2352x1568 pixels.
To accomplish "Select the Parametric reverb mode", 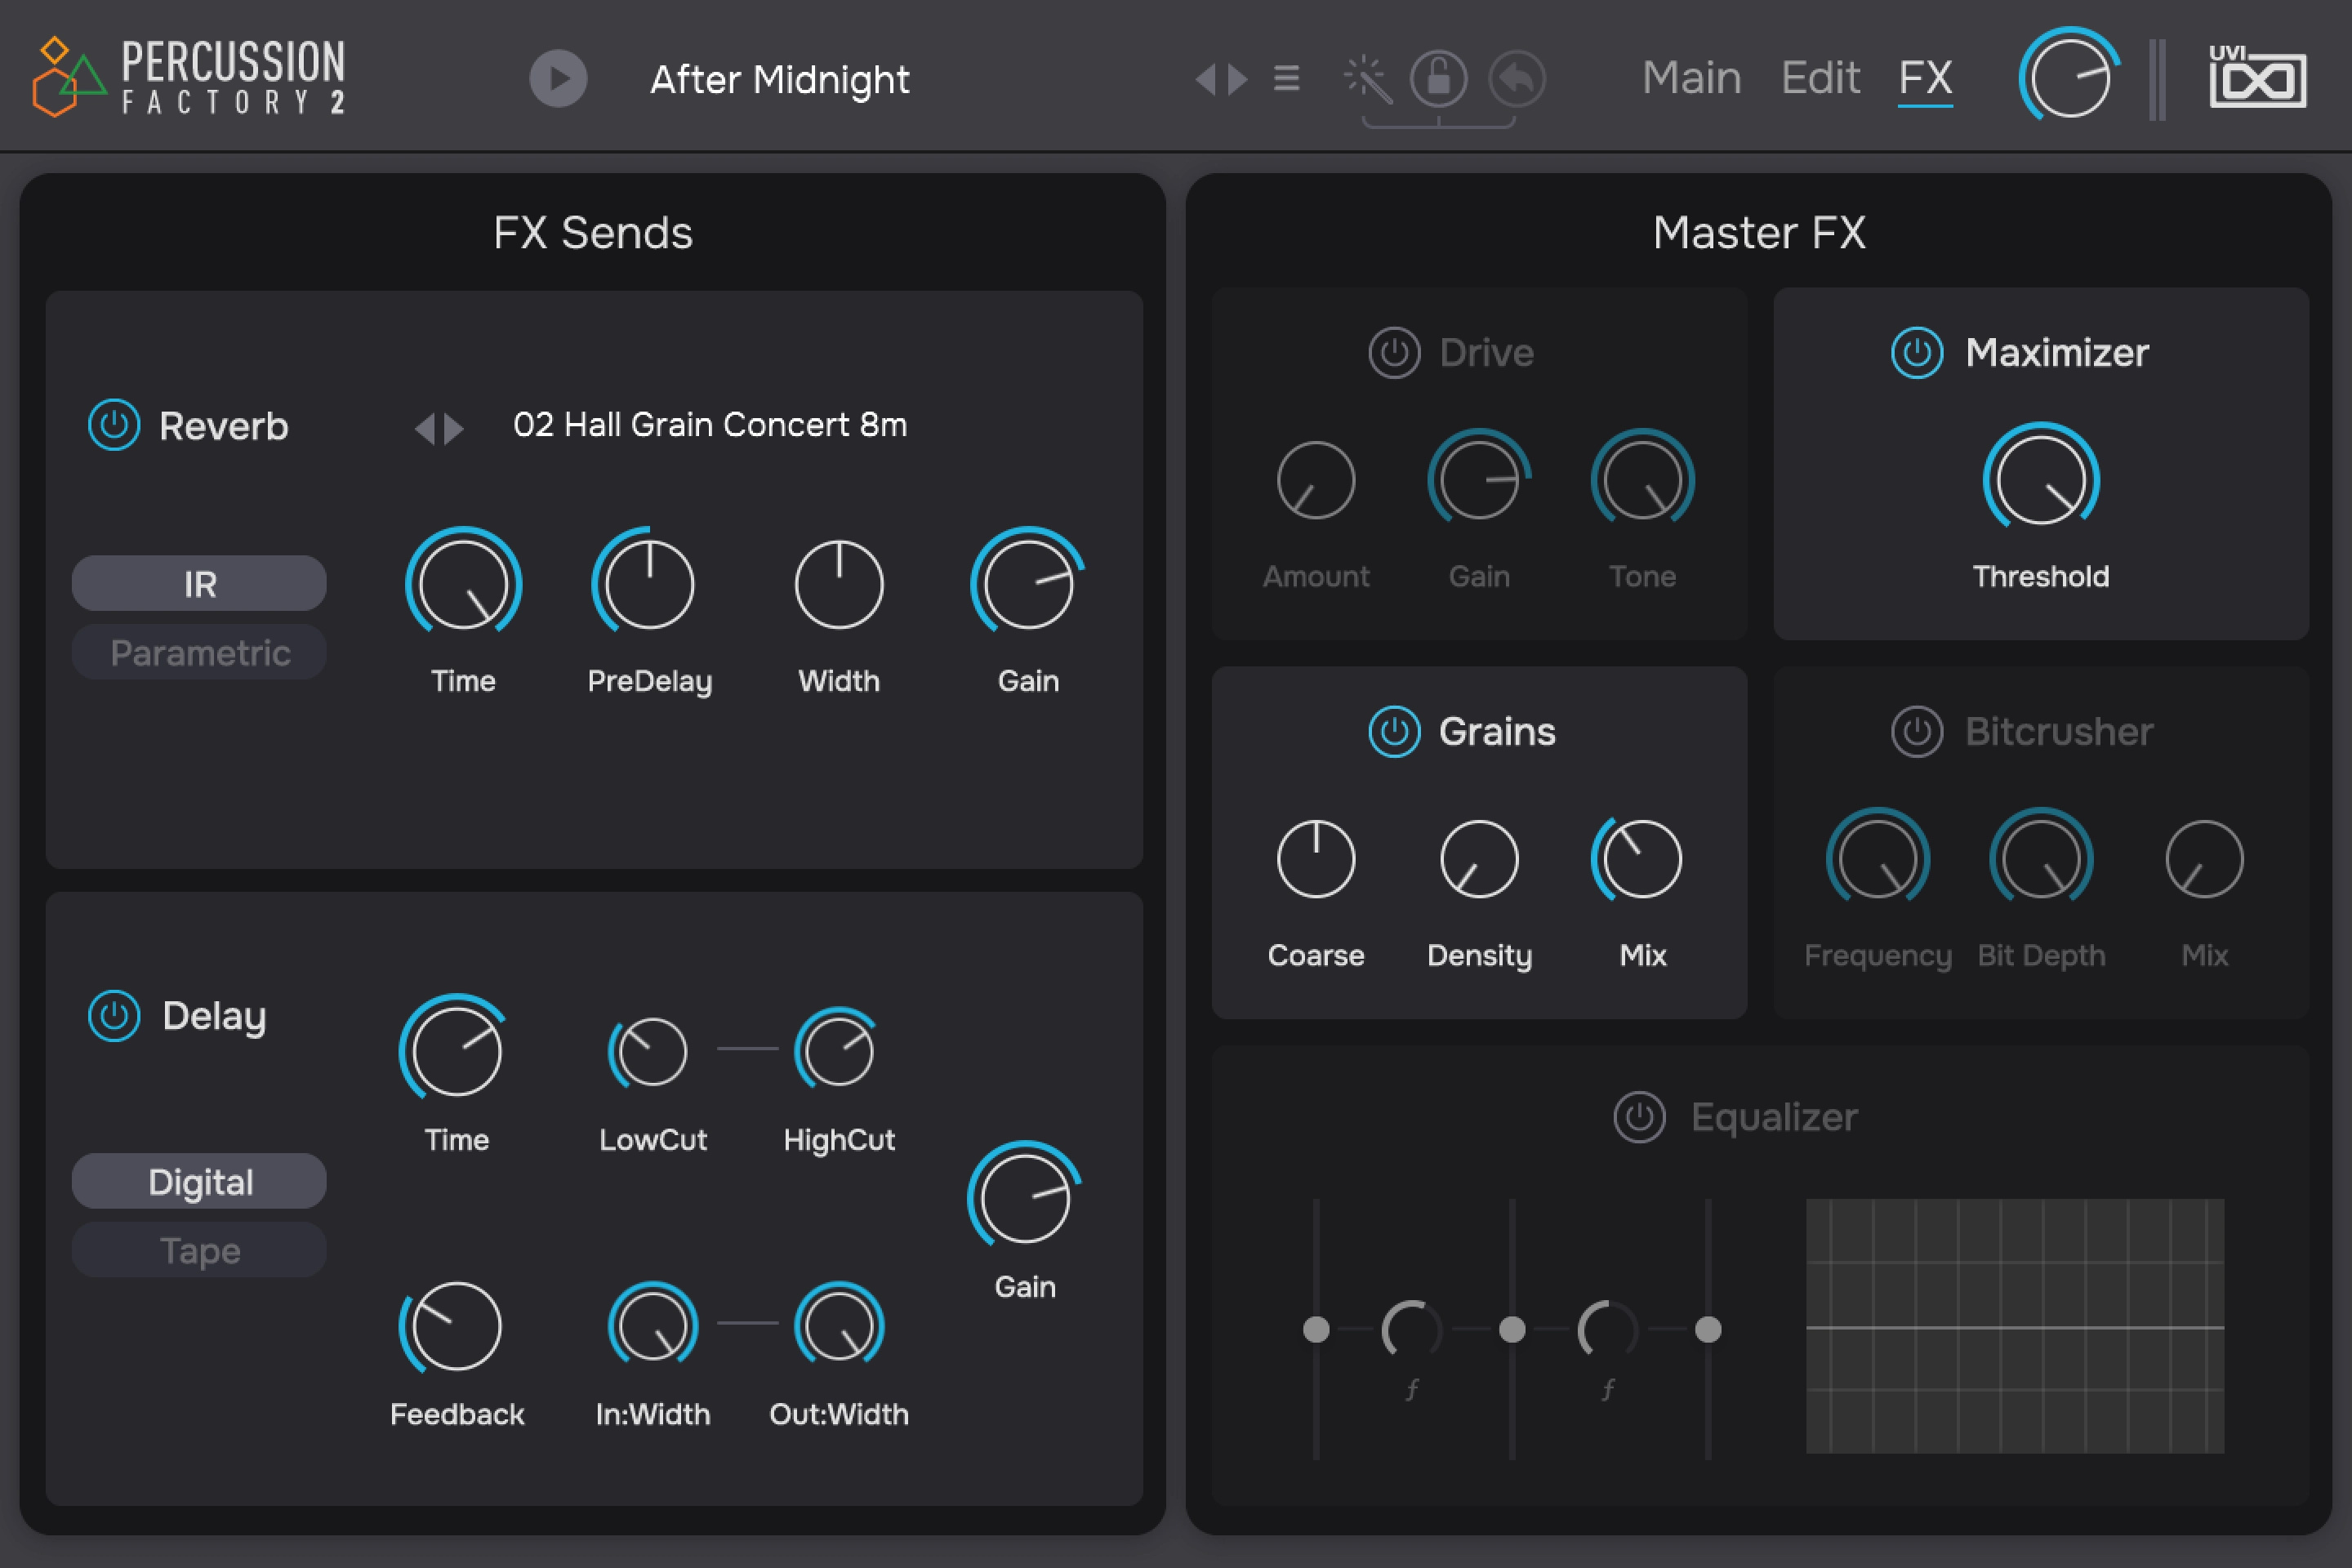I will (x=199, y=652).
